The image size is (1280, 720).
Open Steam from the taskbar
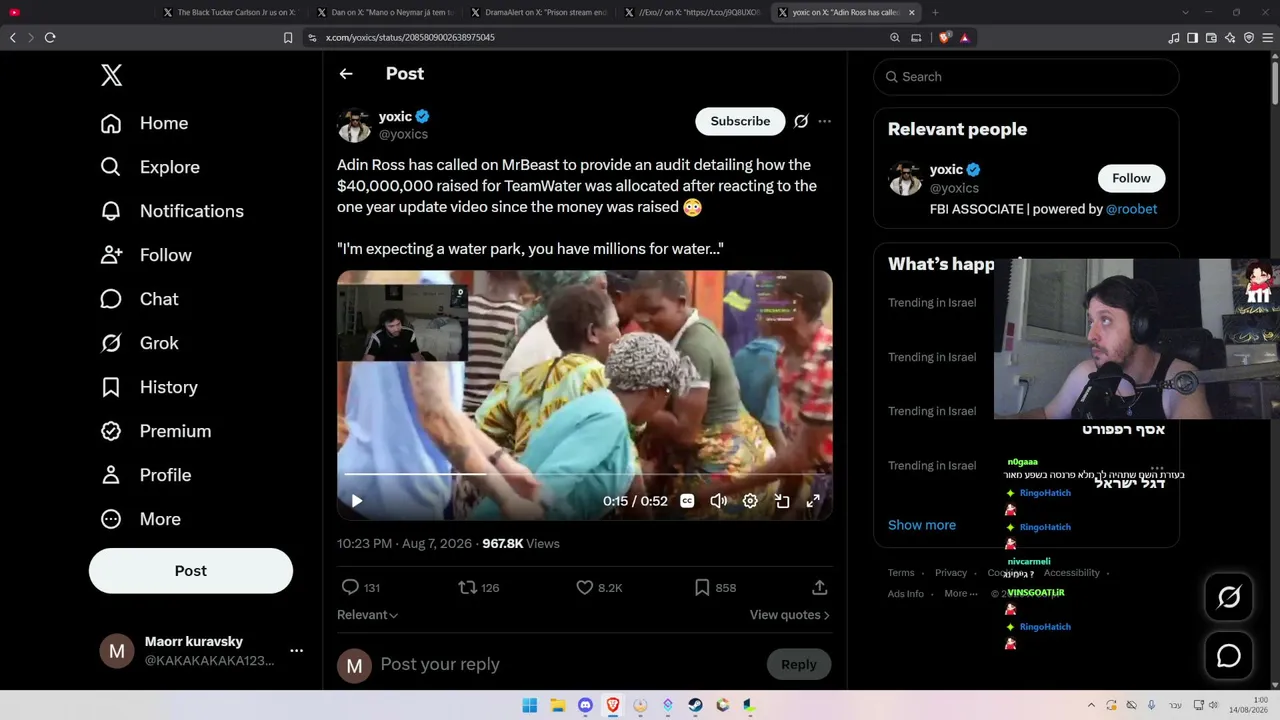tap(695, 706)
